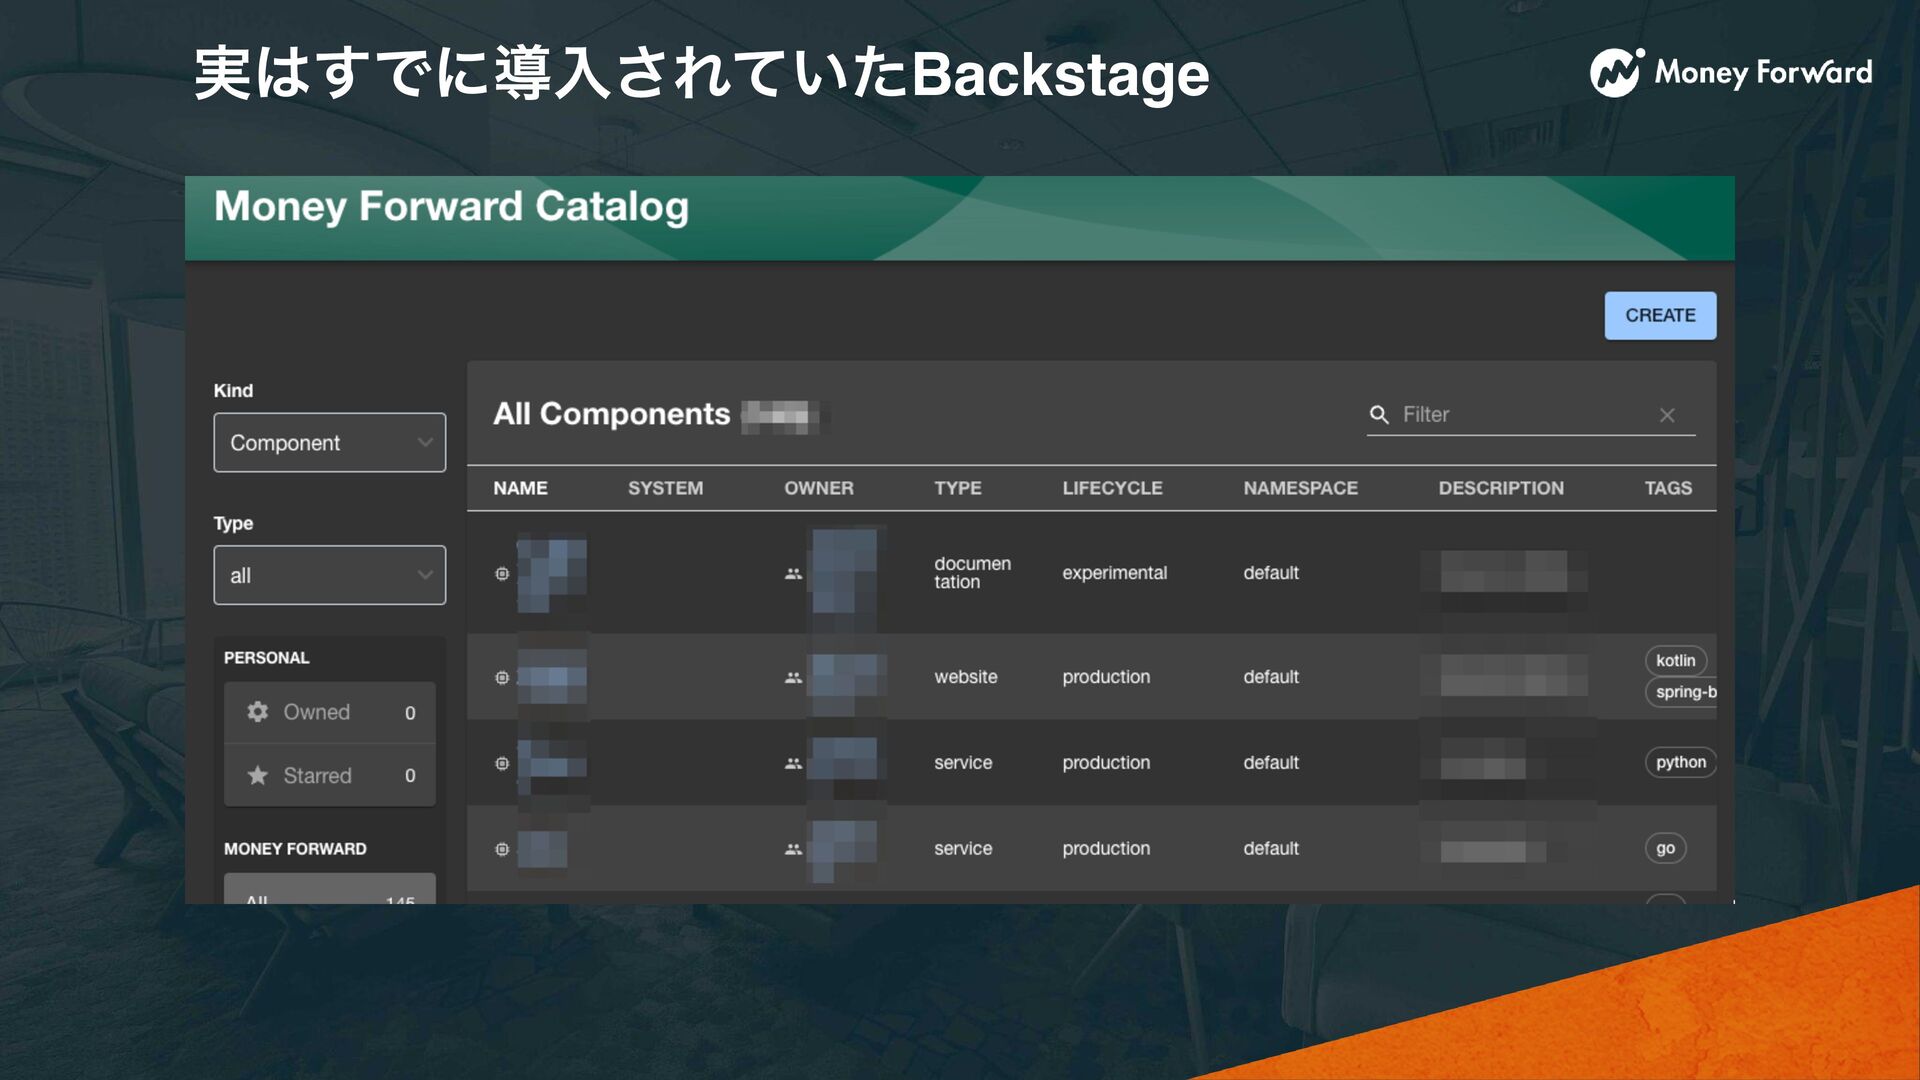
Task: Click the website type cell
Action: click(965, 677)
